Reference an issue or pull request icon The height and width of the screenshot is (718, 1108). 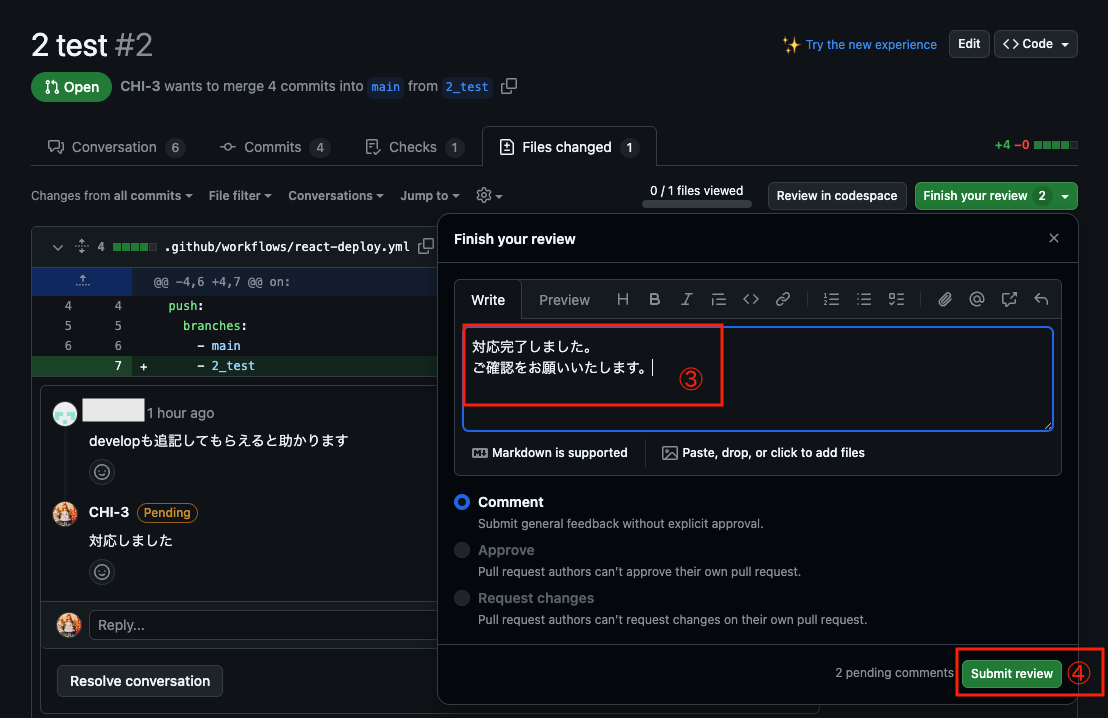(x=1009, y=300)
